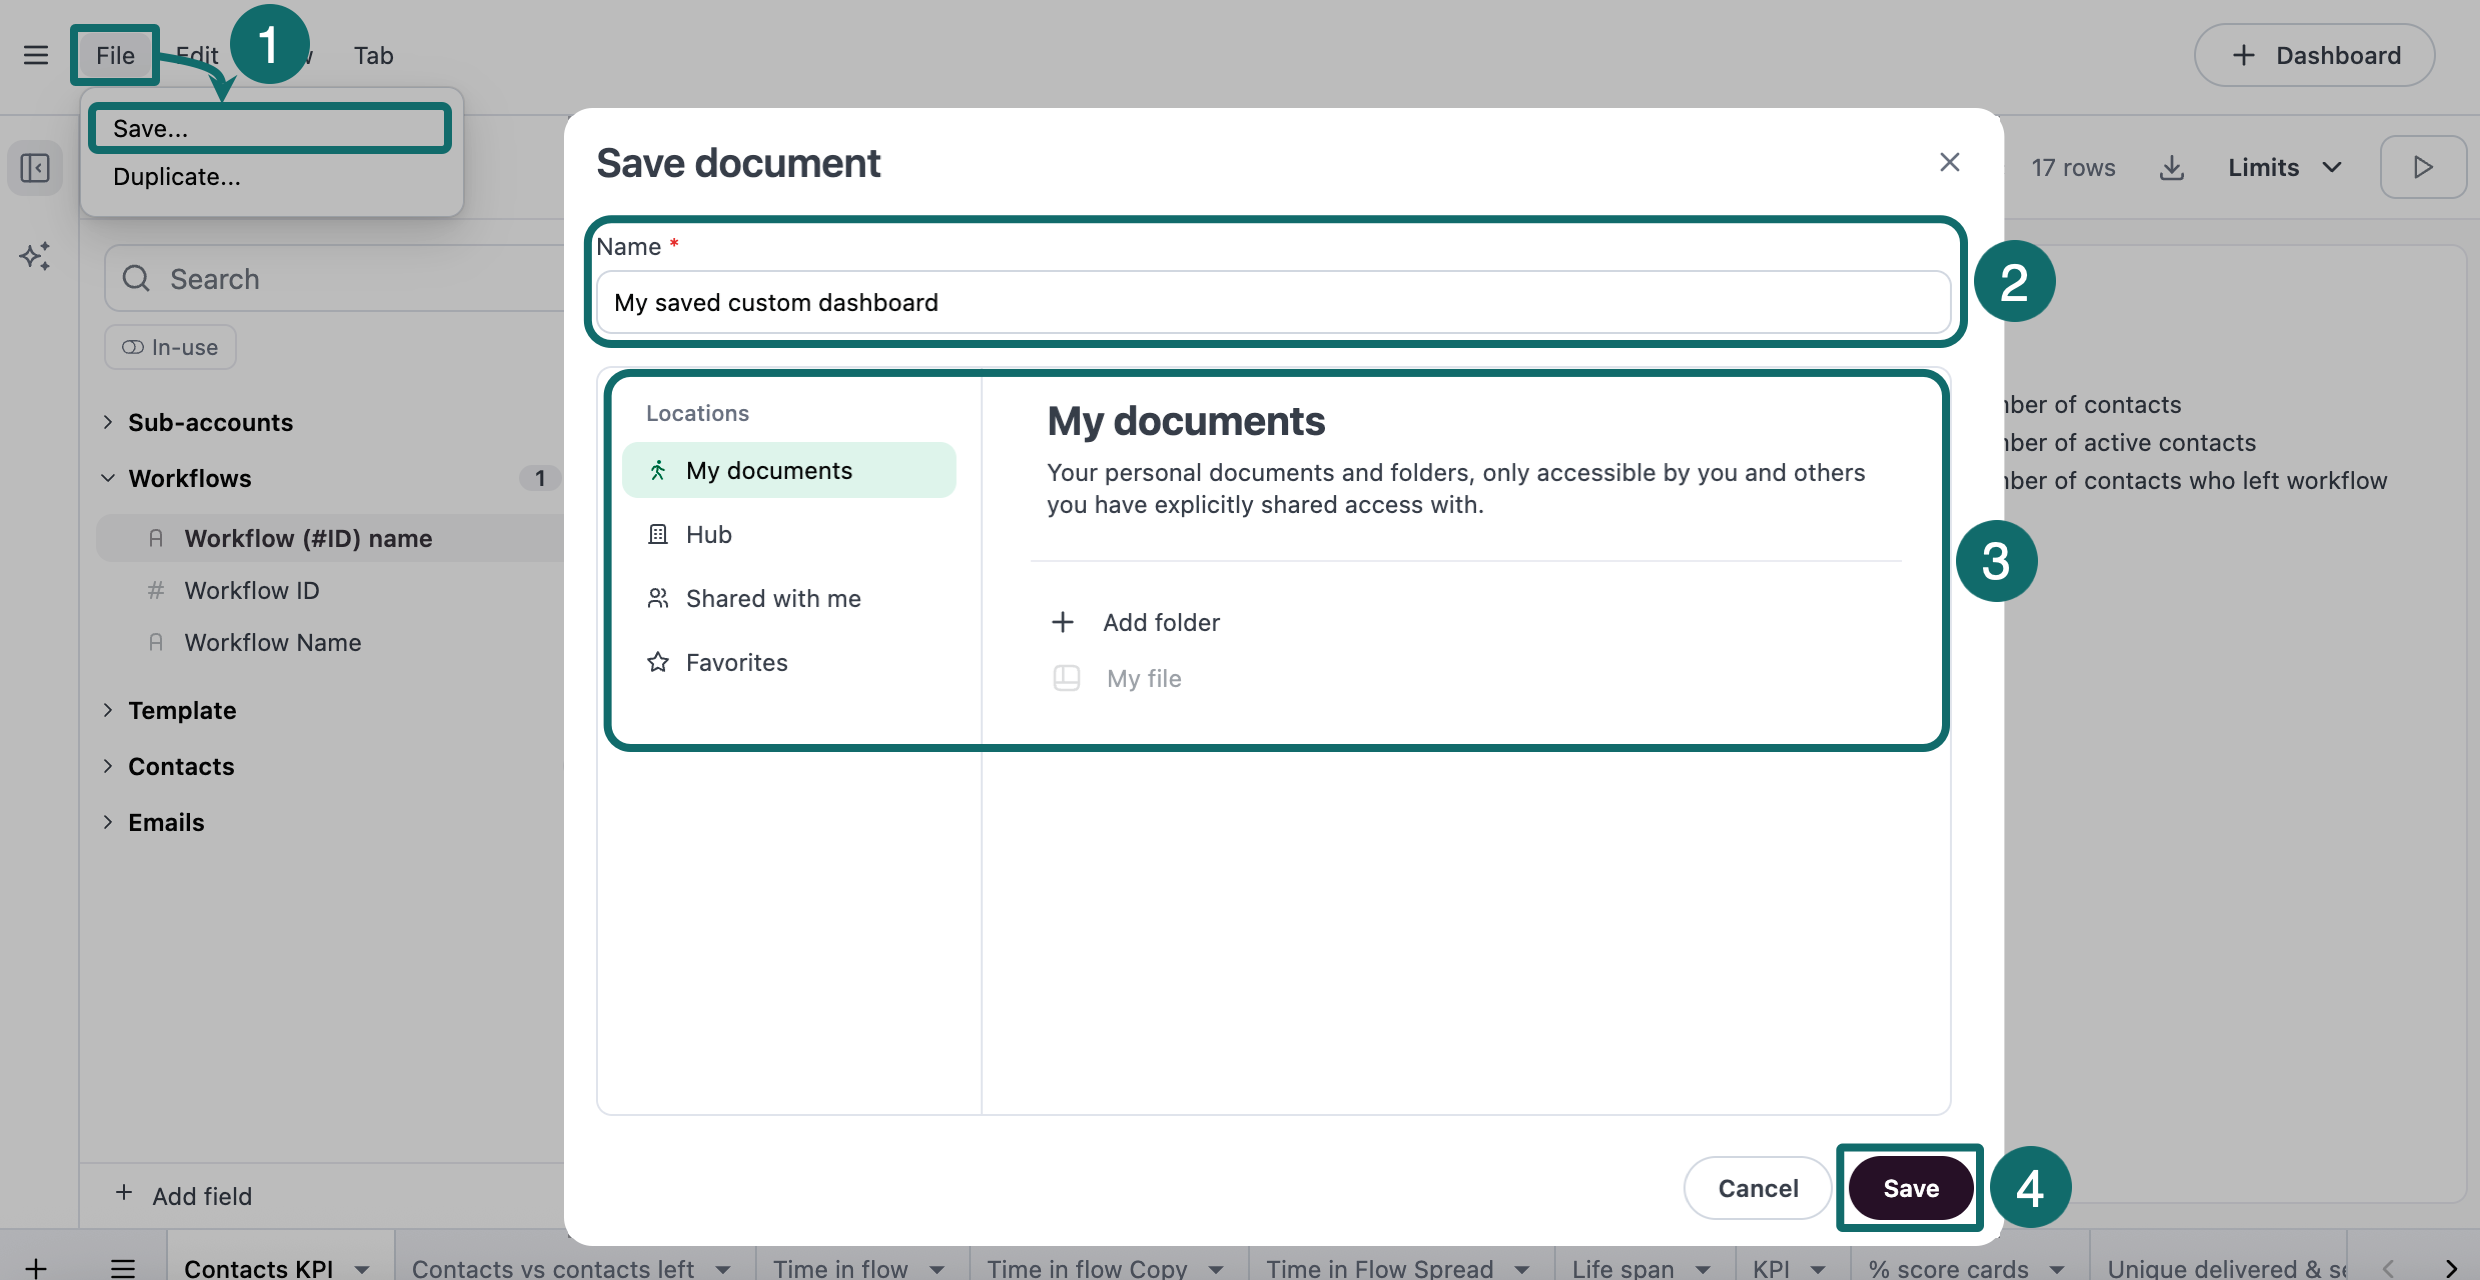Click the Save button in dialog
Screen dimensions: 2480x1280
[x=1910, y=1188]
